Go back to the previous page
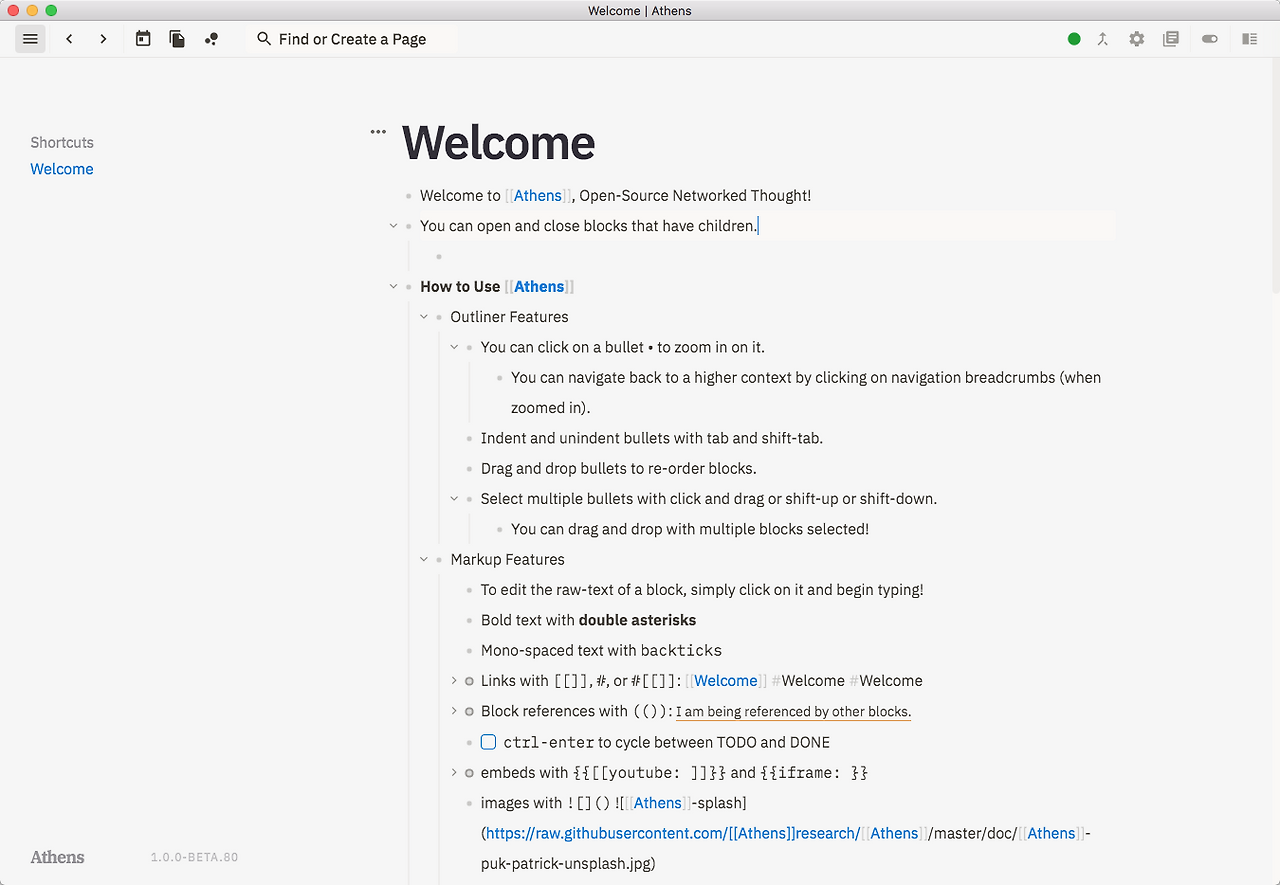 click(x=69, y=39)
